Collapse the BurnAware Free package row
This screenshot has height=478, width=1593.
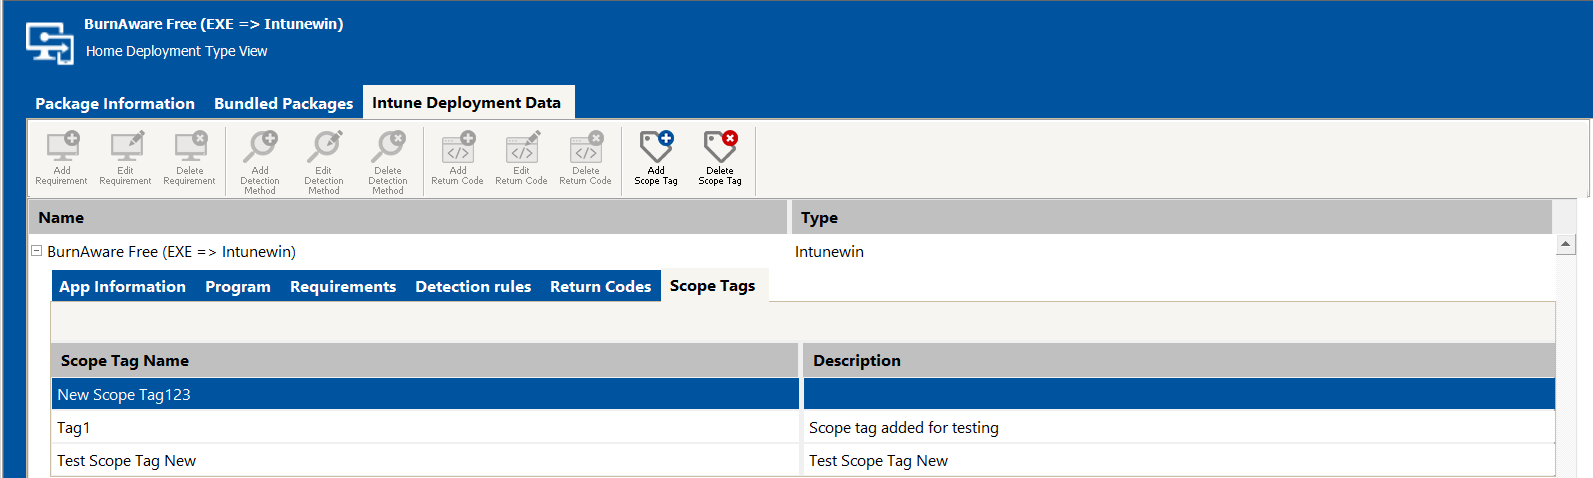tap(37, 251)
